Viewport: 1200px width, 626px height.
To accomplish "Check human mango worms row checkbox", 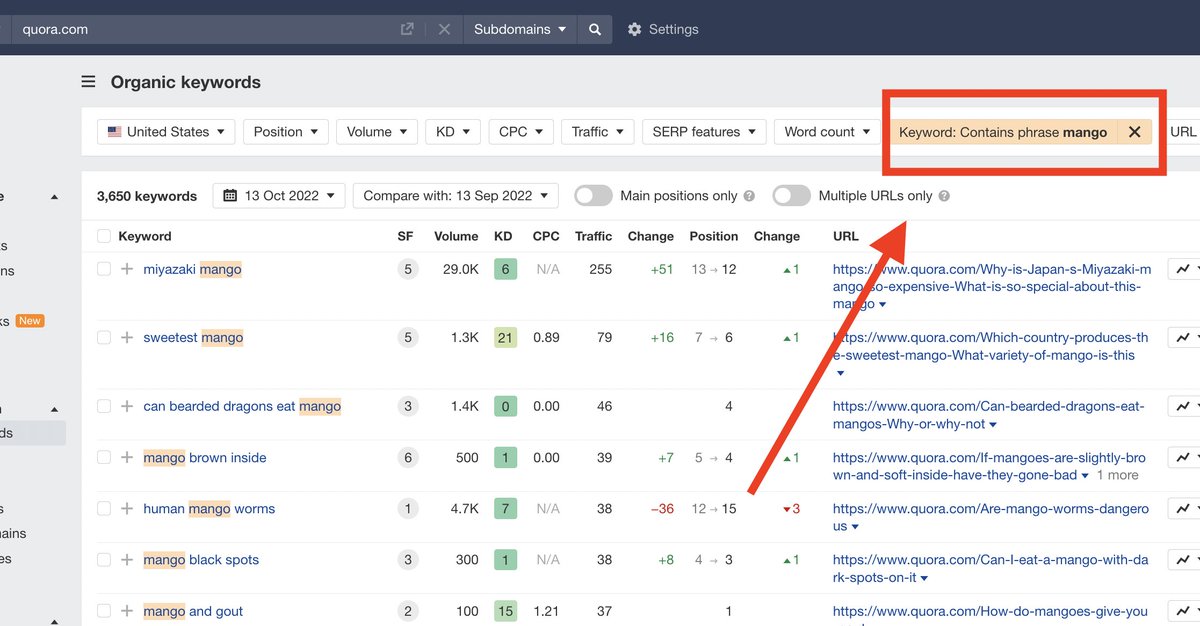I will click(104, 508).
